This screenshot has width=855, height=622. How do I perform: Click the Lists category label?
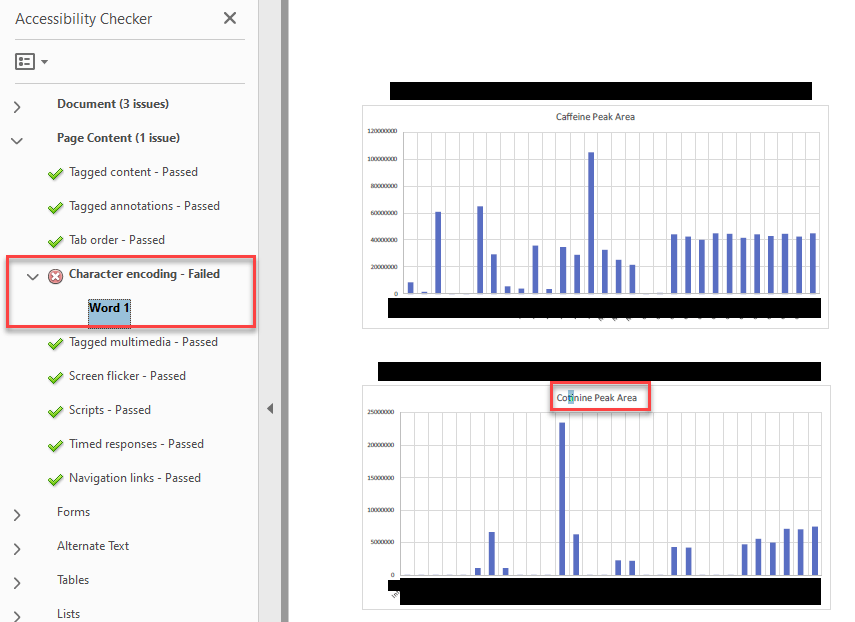click(x=68, y=614)
